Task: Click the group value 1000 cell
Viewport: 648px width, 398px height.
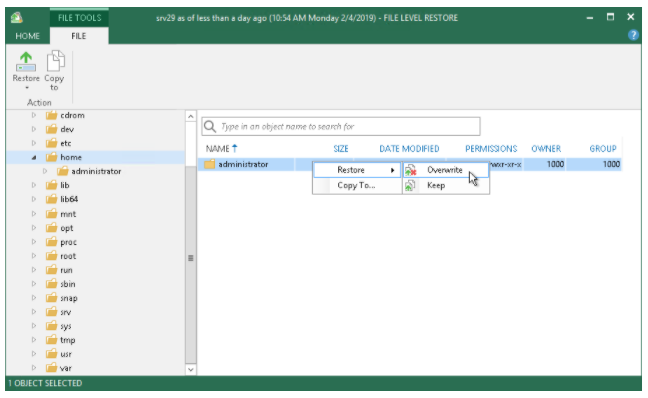Action: pyautogui.click(x=611, y=164)
